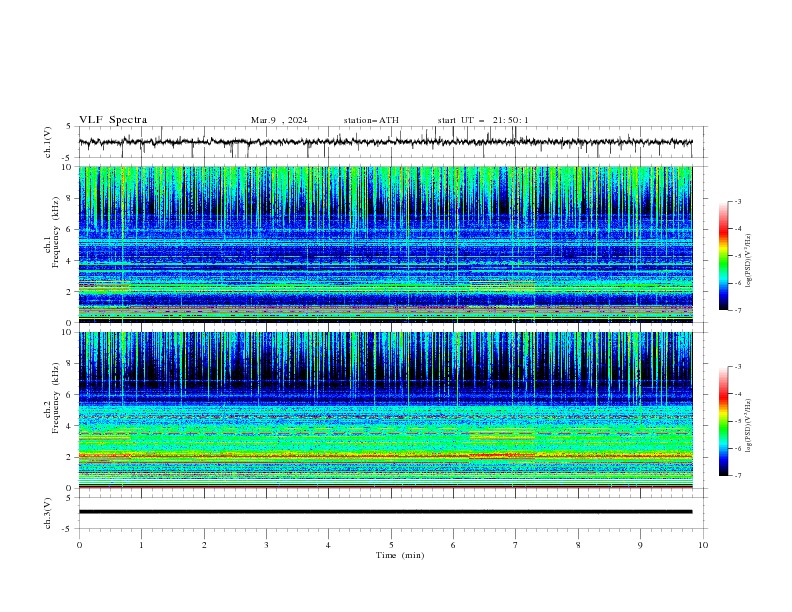The image size is (792, 612).
Task: Click the time axis tick label "3"
Action: [266, 545]
